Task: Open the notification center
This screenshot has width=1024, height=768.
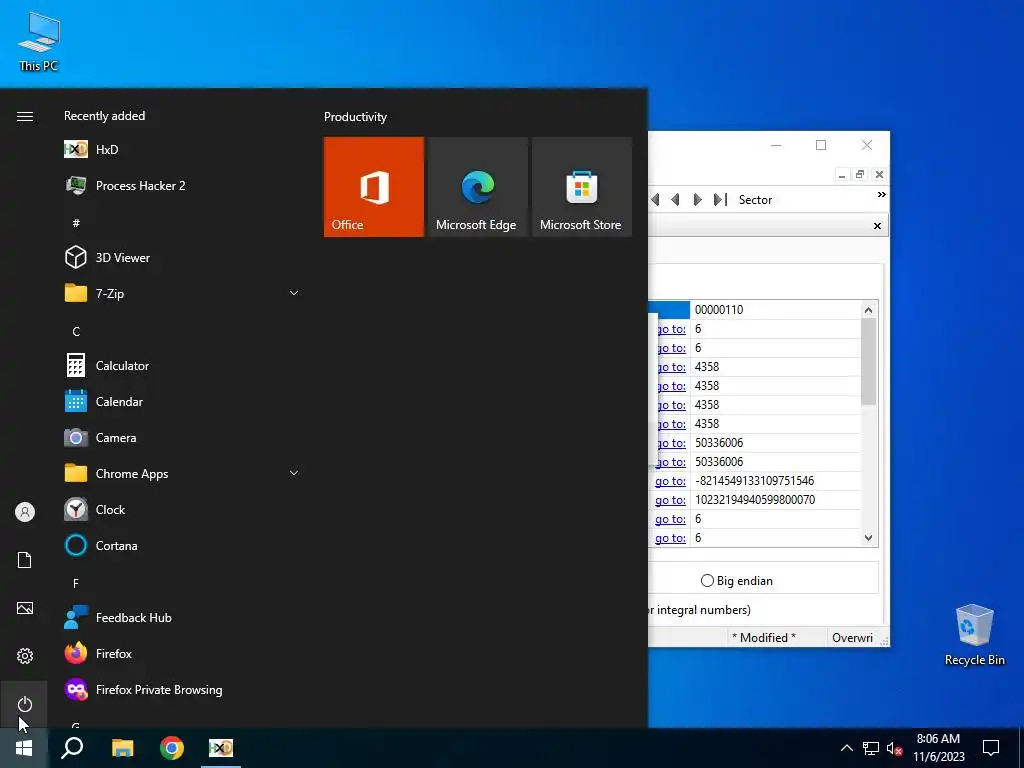Action: pos(991,748)
